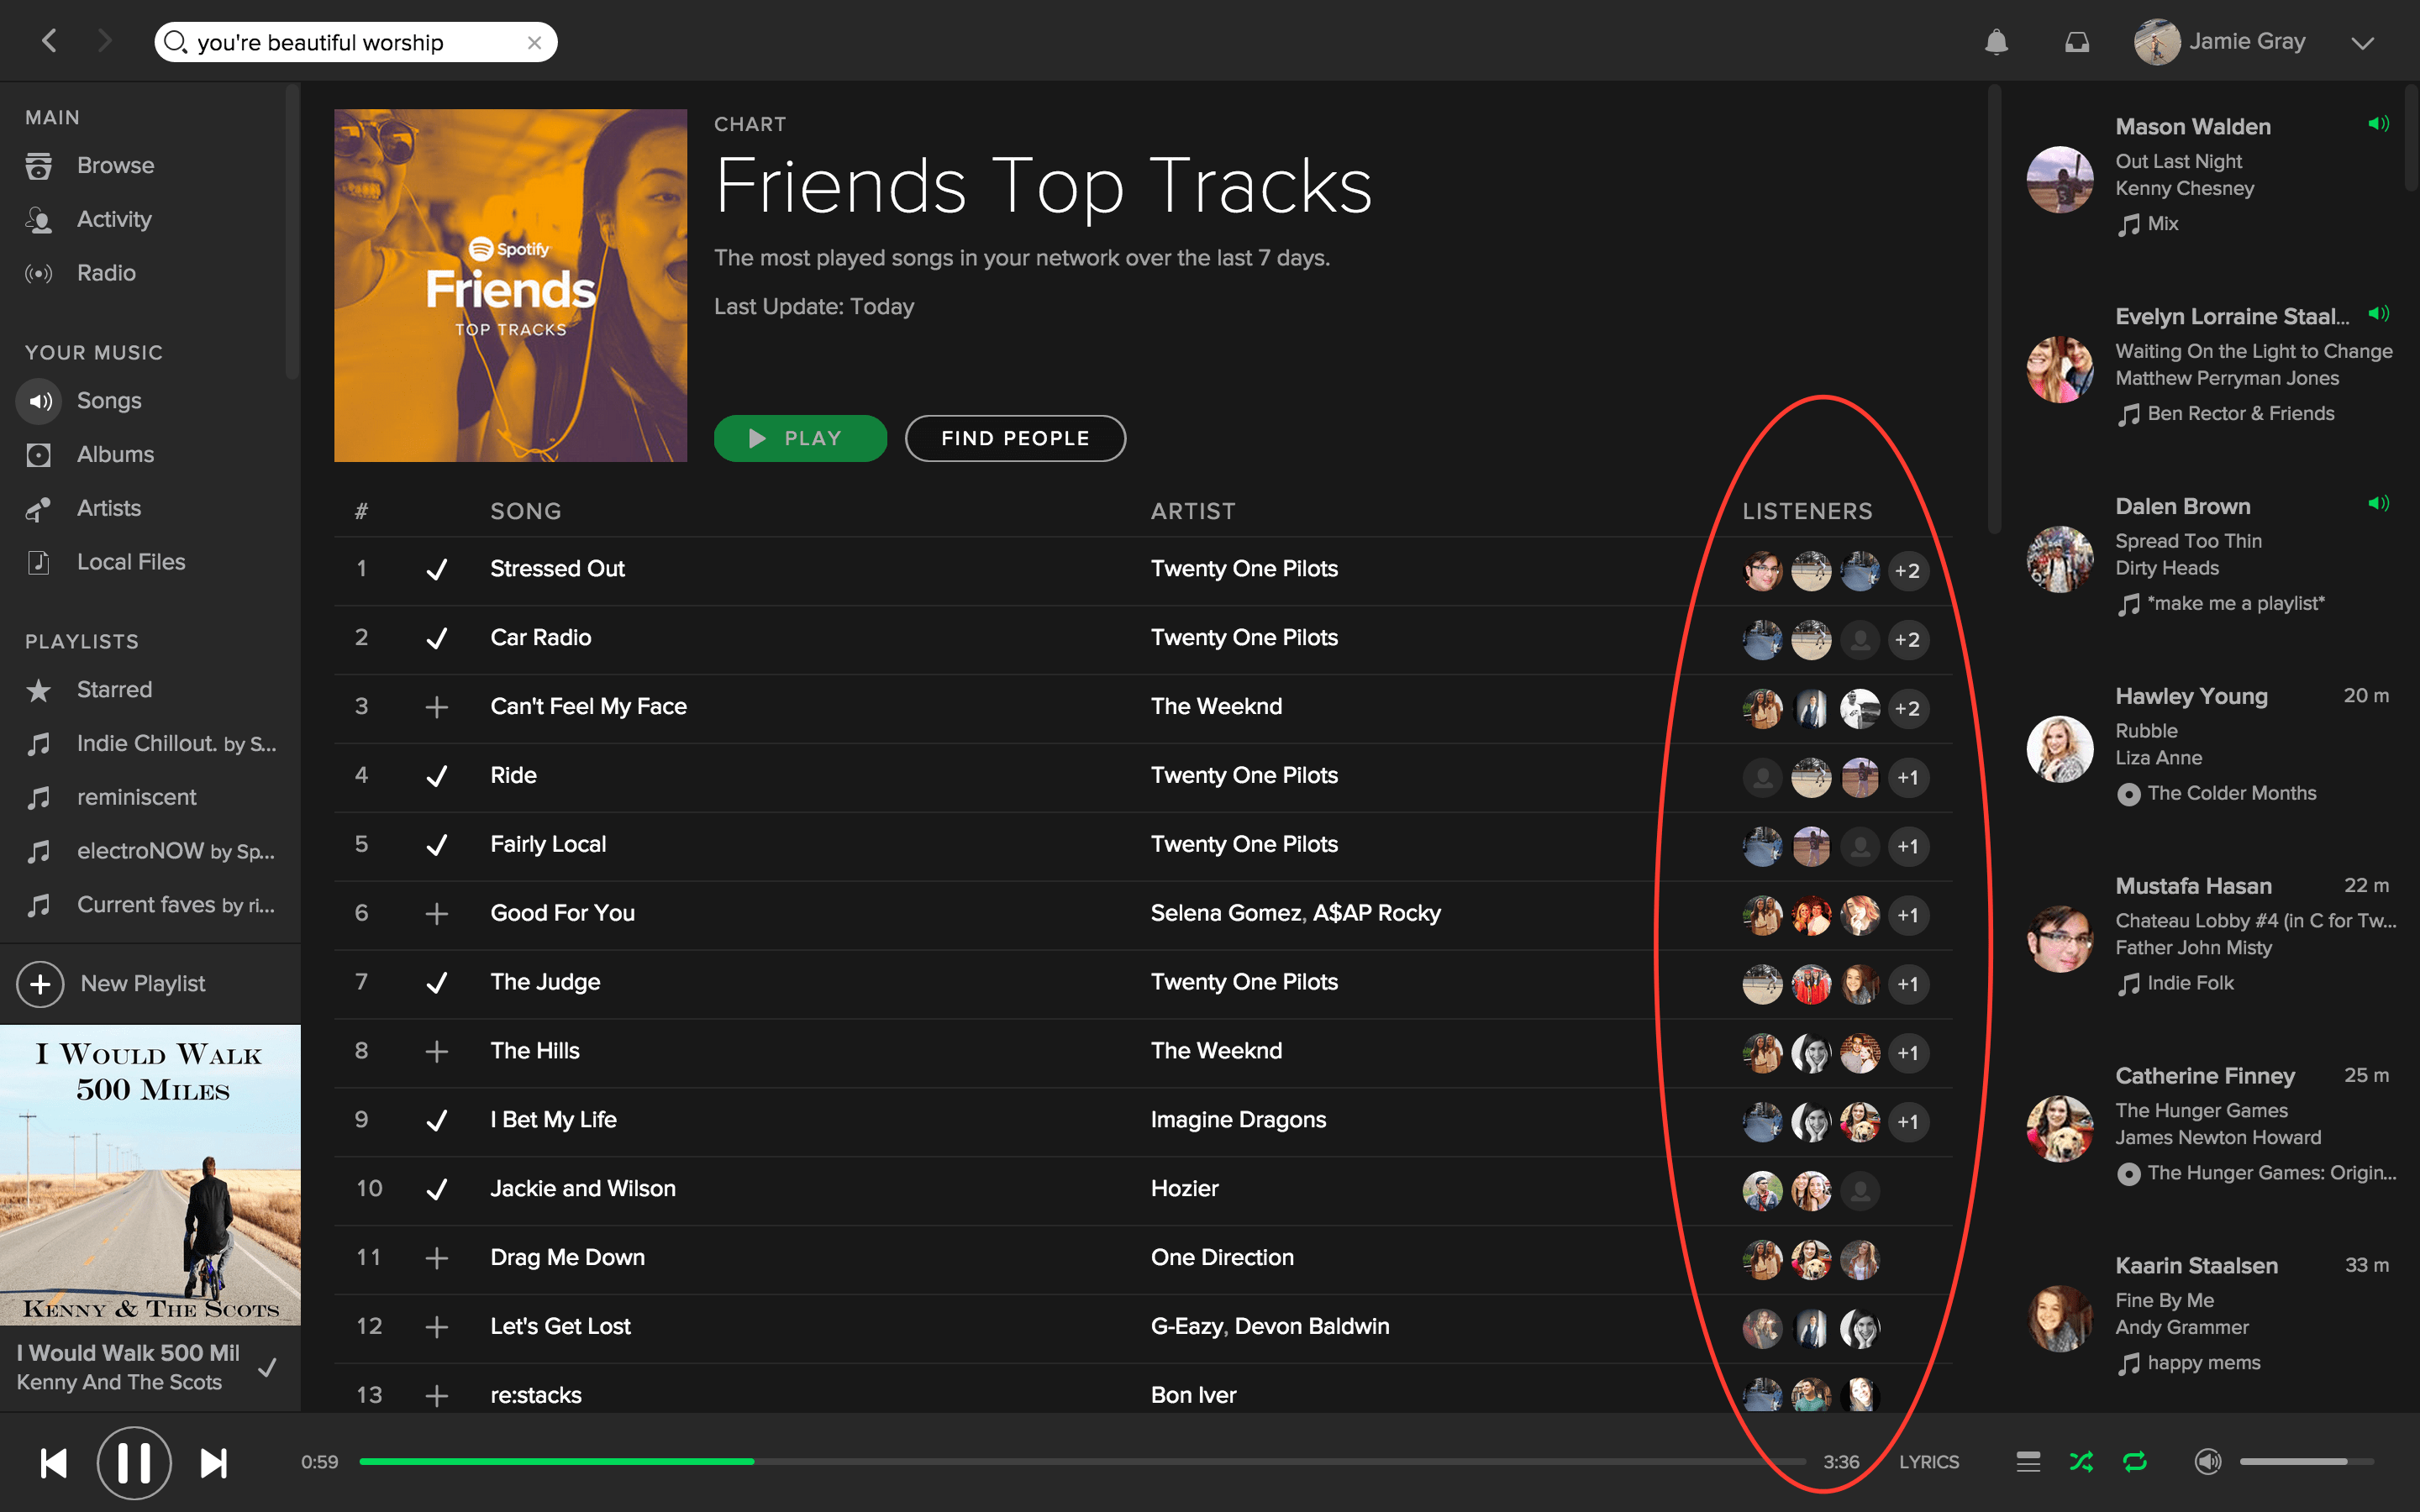
Task: Open LYRICS for the current track
Action: click(x=1929, y=1462)
